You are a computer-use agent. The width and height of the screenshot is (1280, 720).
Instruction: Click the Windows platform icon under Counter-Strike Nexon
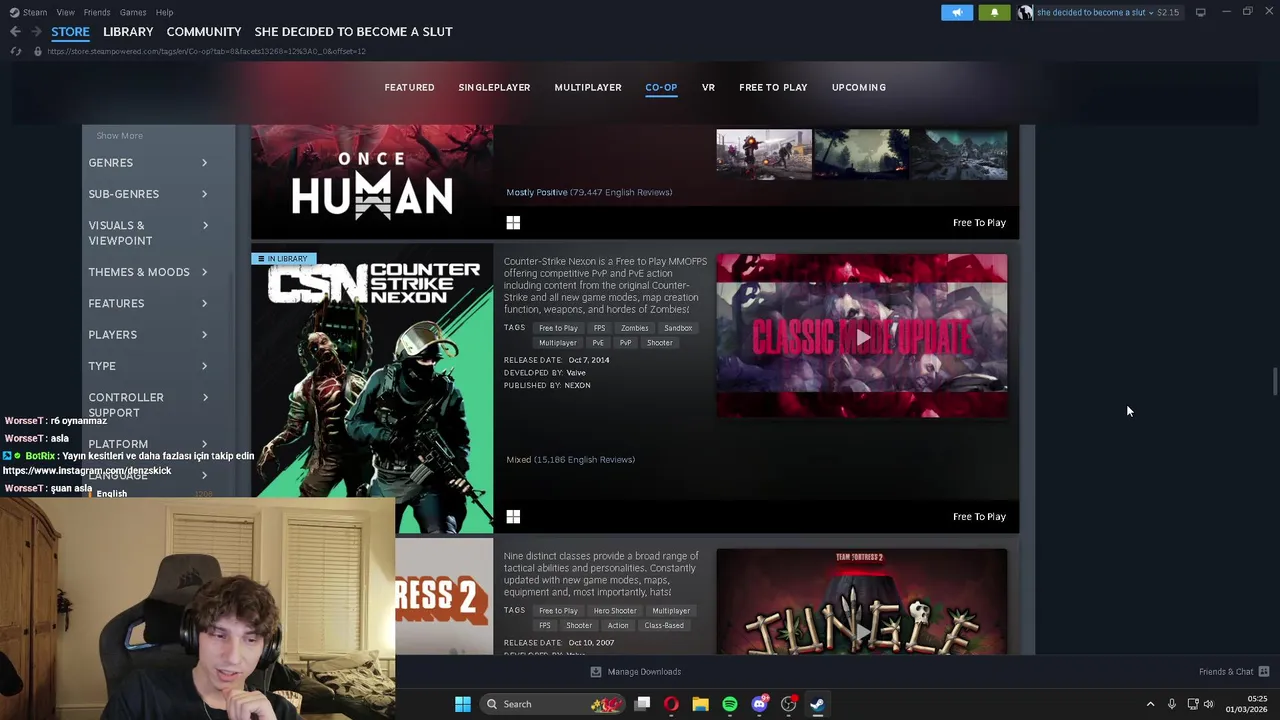[x=513, y=517]
